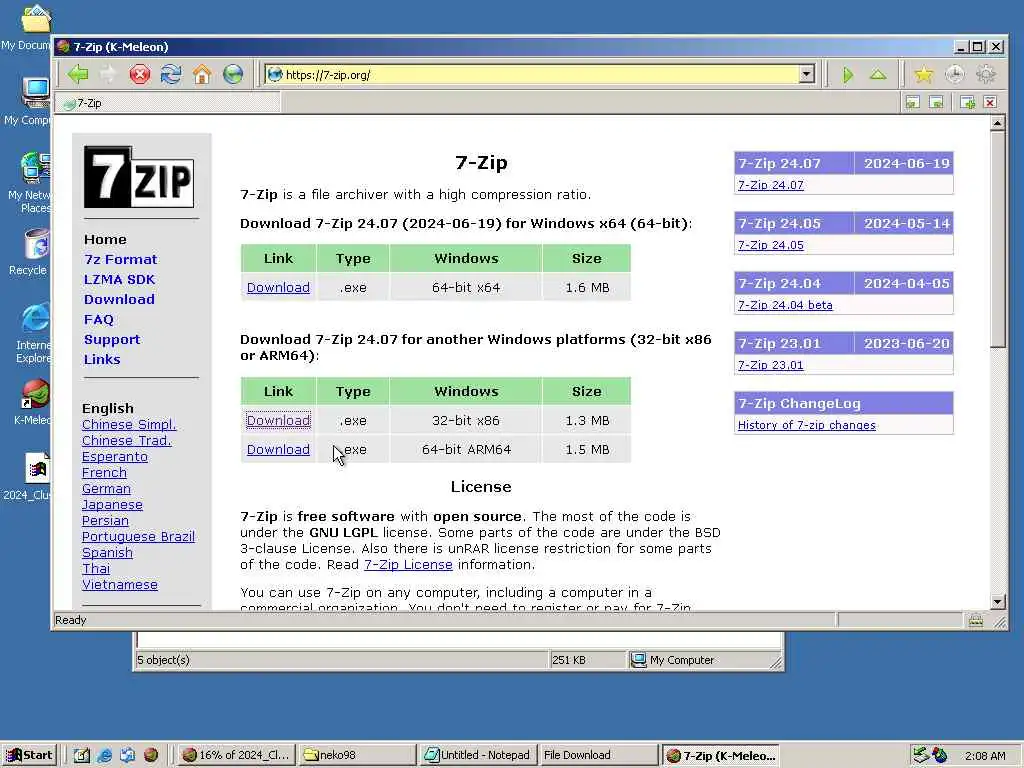Click the status bar icon at right
1024x768 pixels.
tap(976, 620)
